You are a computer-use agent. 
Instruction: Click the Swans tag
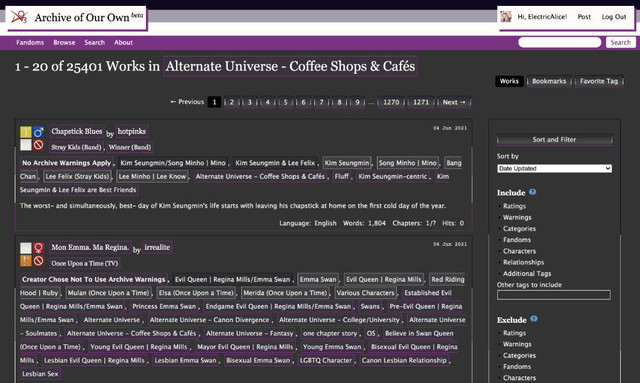click(x=370, y=306)
